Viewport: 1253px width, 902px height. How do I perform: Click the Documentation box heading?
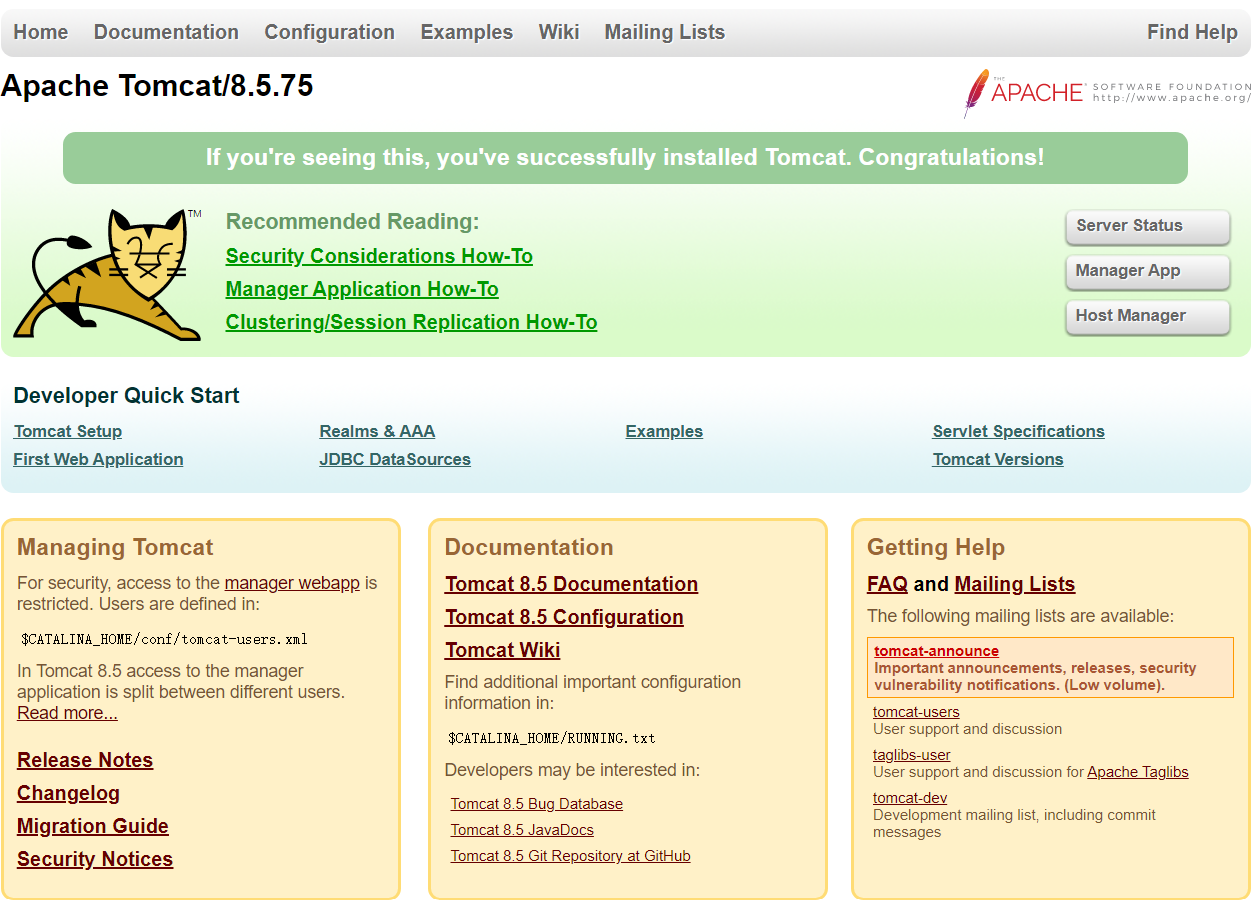[x=529, y=548]
